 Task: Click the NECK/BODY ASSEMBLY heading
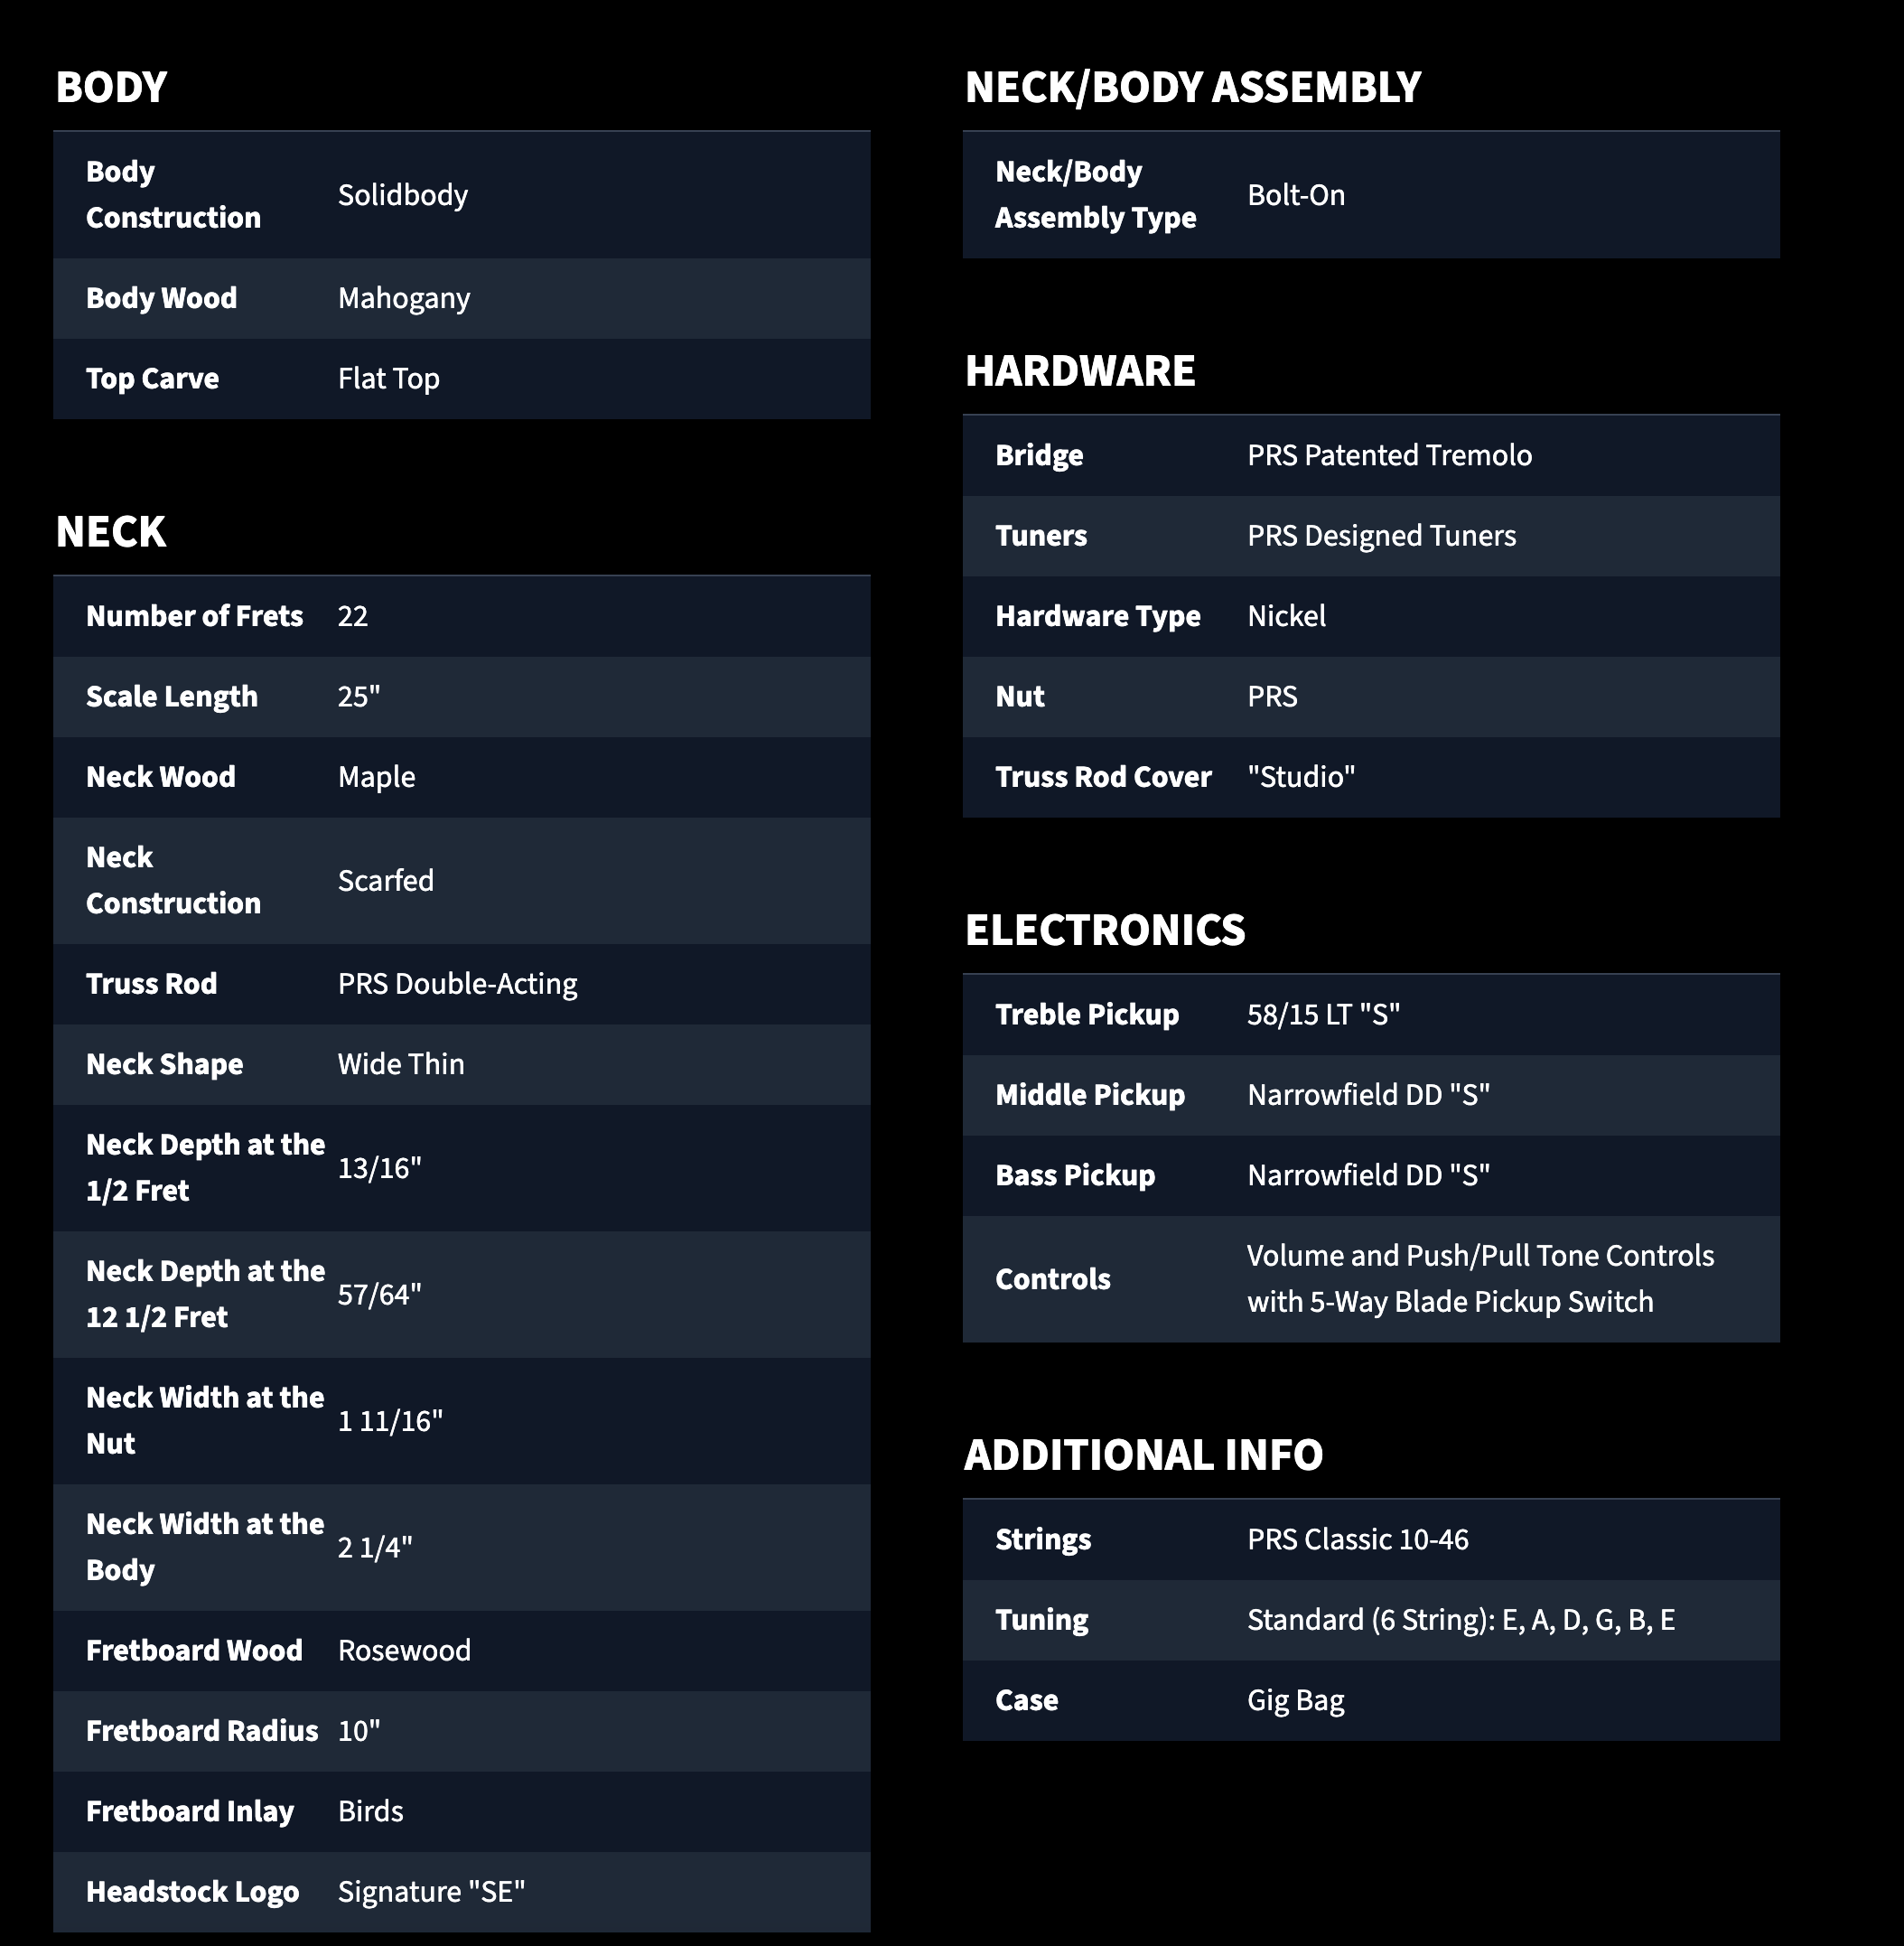(1192, 87)
